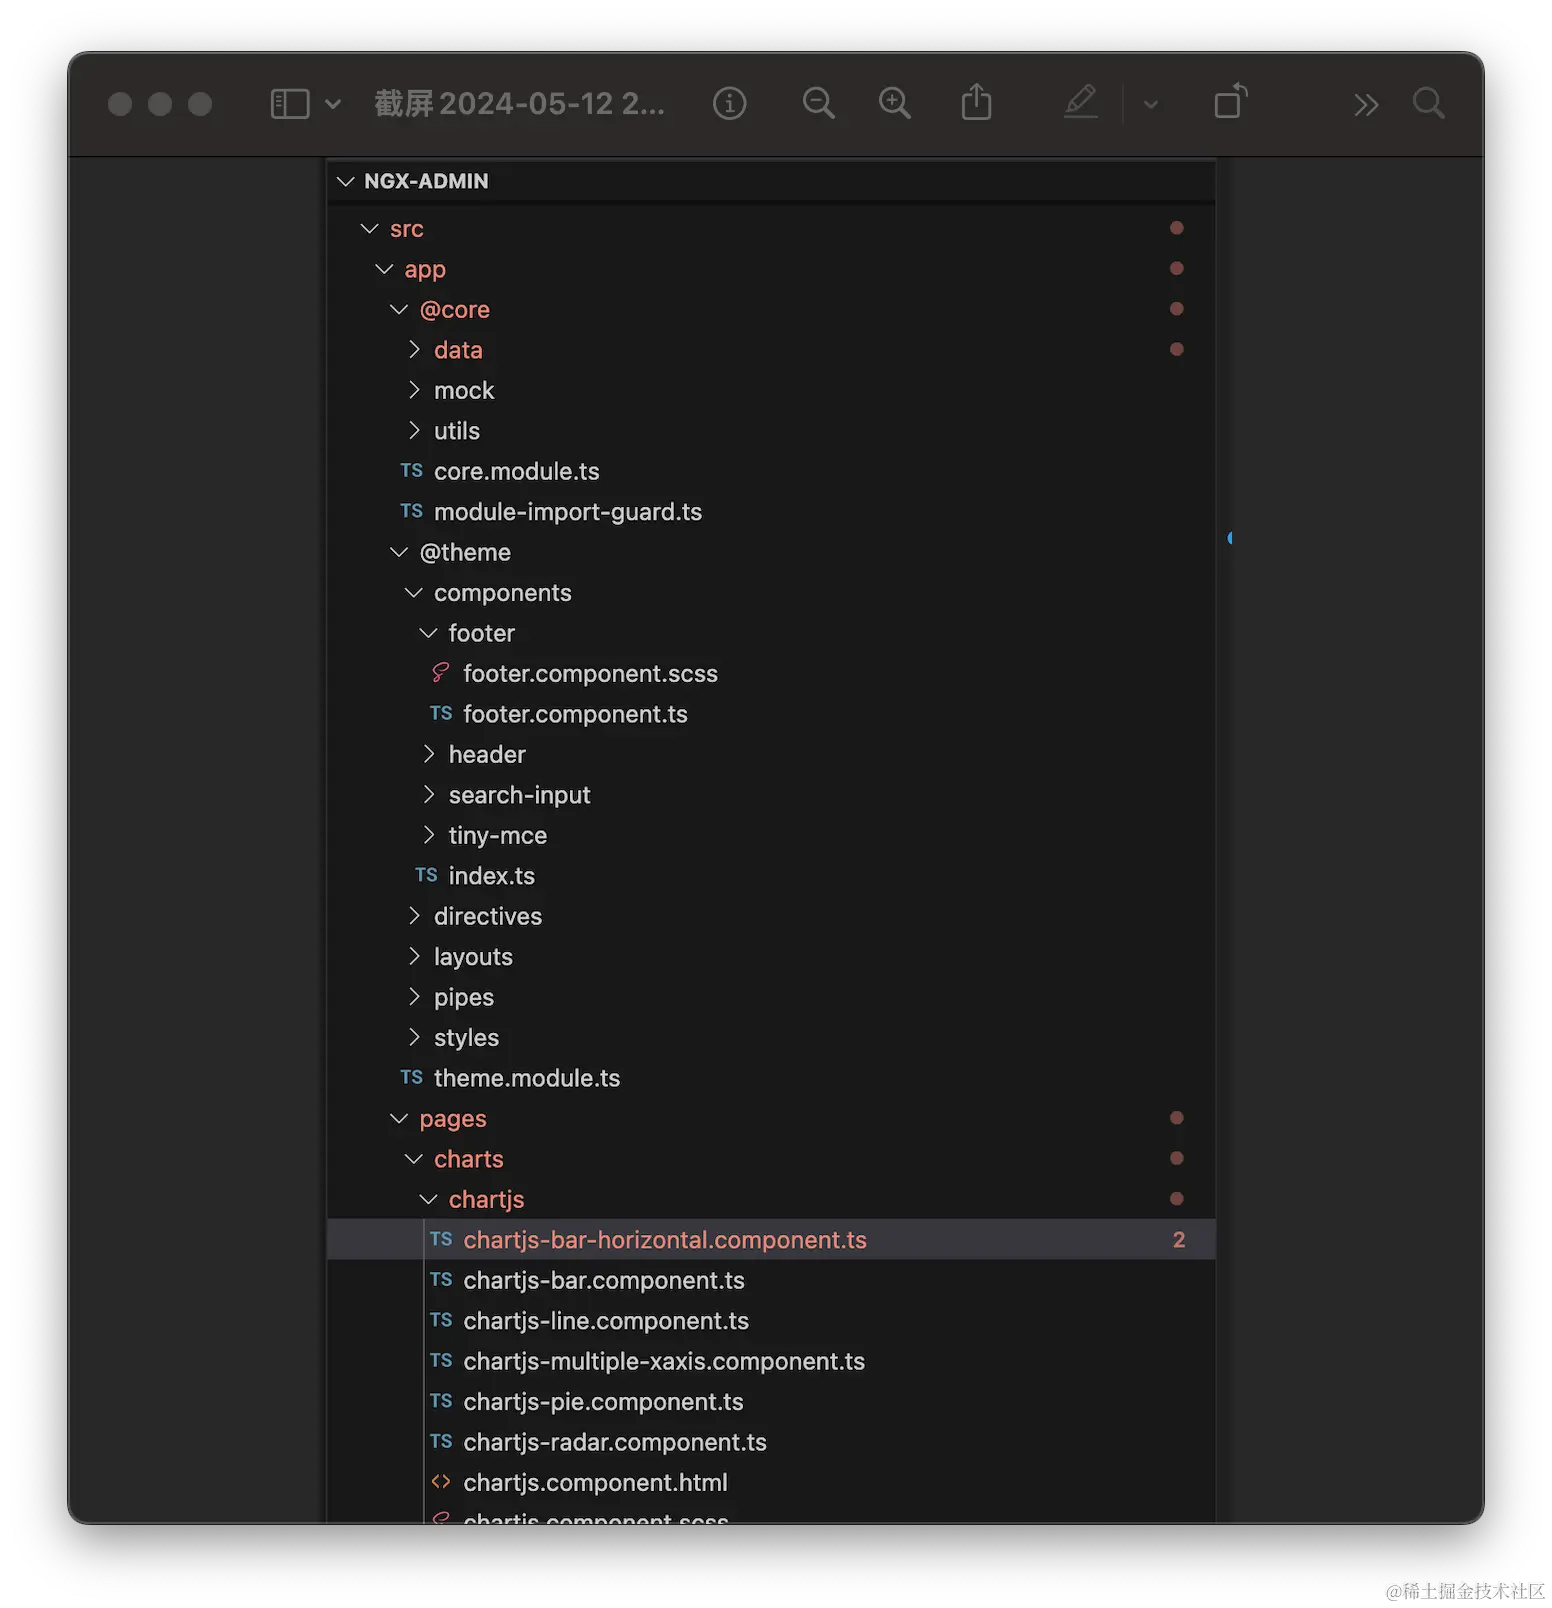Viewport: 1552px width, 1608px height.
Task: Open footer.component.scss file
Action: point(590,674)
